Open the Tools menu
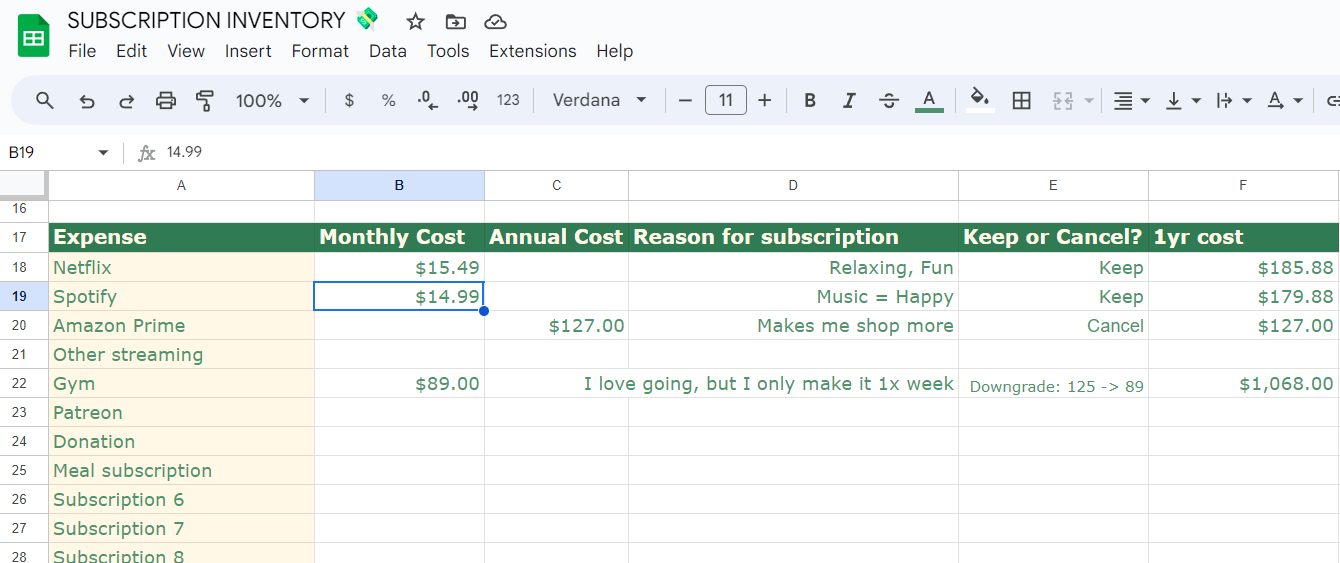The width and height of the screenshot is (1340, 563). tap(448, 51)
